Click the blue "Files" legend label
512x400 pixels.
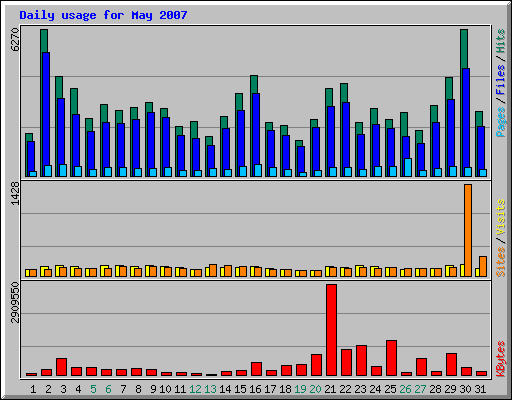pyautogui.click(x=500, y=79)
